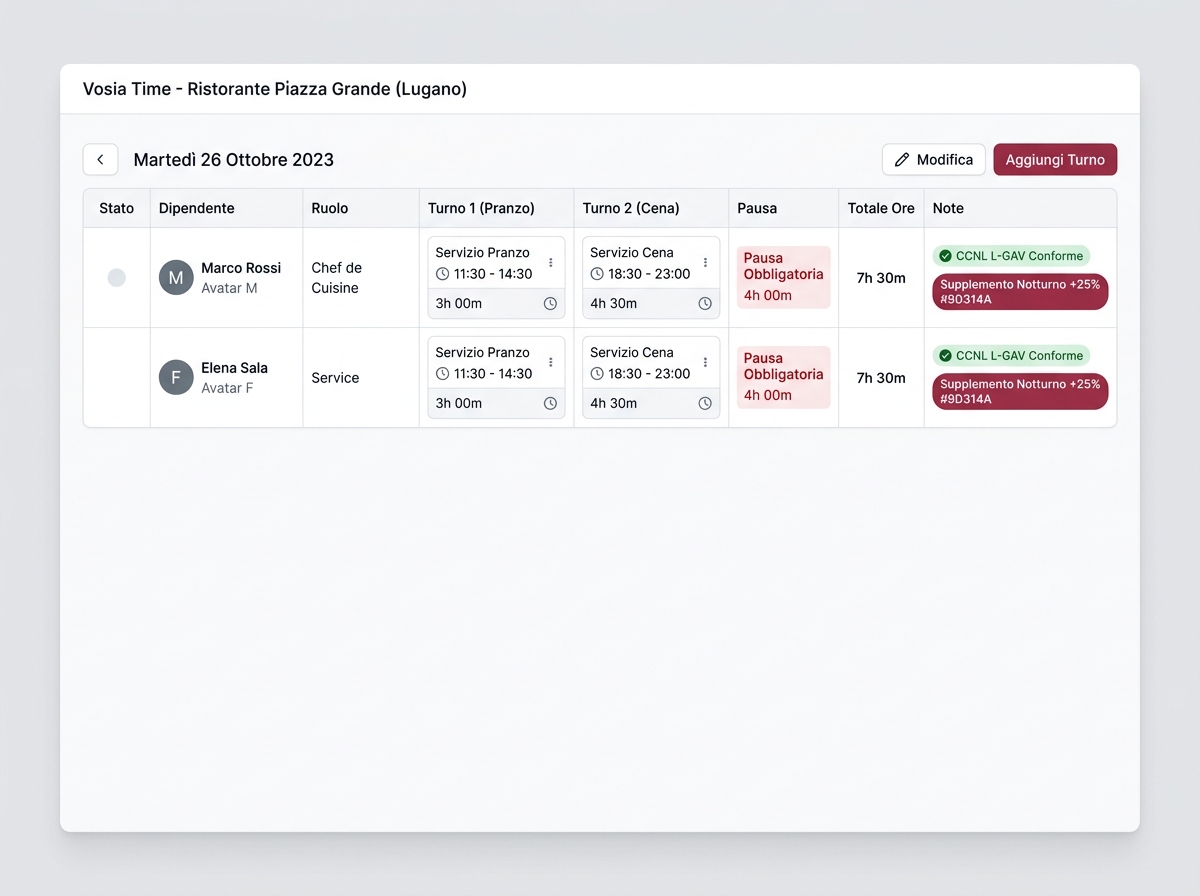Select the Turno 1 (Pranzo) column header
The image size is (1200, 896).
click(x=481, y=208)
